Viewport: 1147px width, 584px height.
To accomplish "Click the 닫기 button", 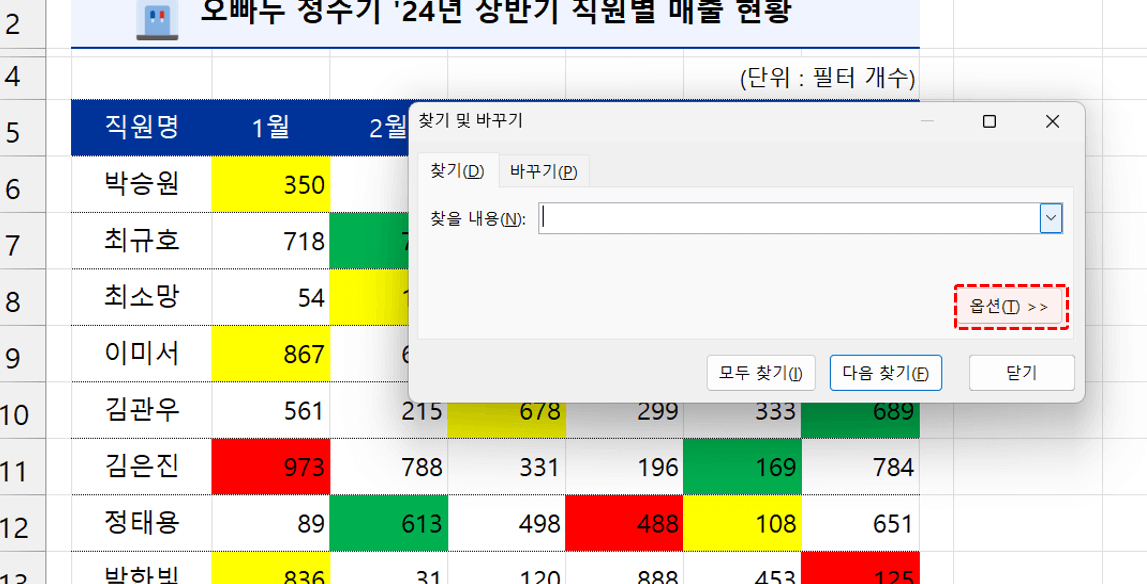I will tap(1021, 373).
